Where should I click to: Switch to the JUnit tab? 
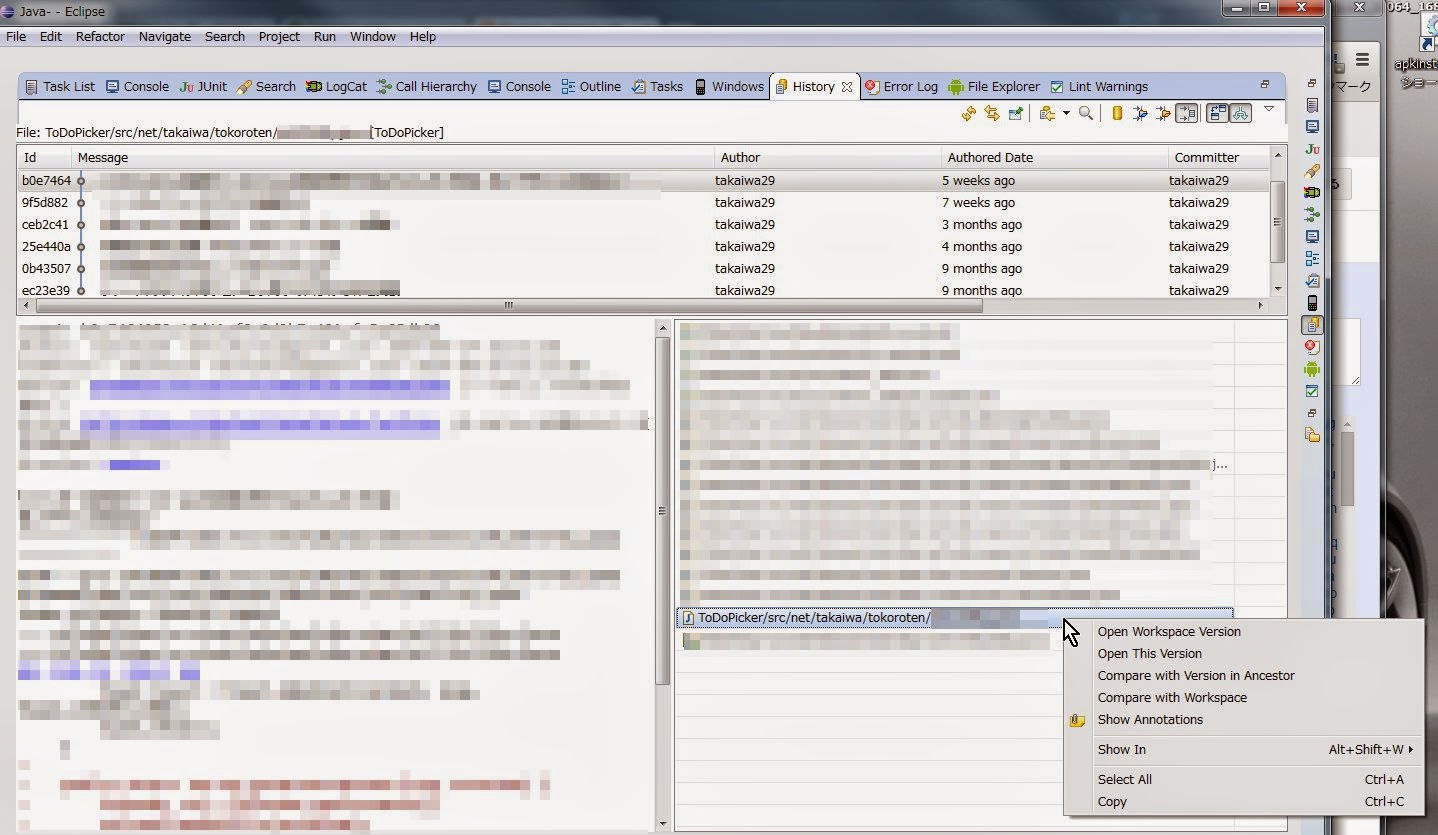203,86
